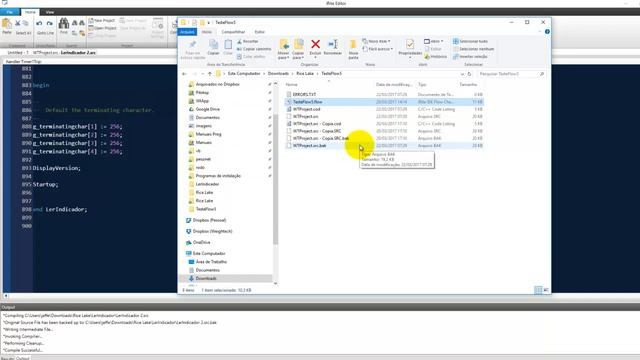Sort files by the Nome column header
This screenshot has width=640, height=360.
[291, 84]
